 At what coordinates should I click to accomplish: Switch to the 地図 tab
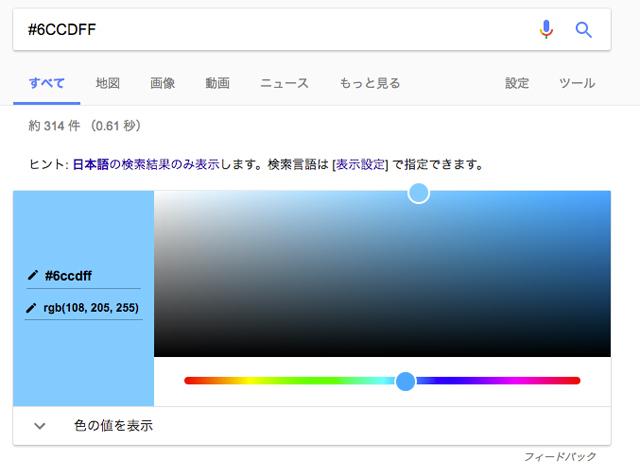(108, 83)
